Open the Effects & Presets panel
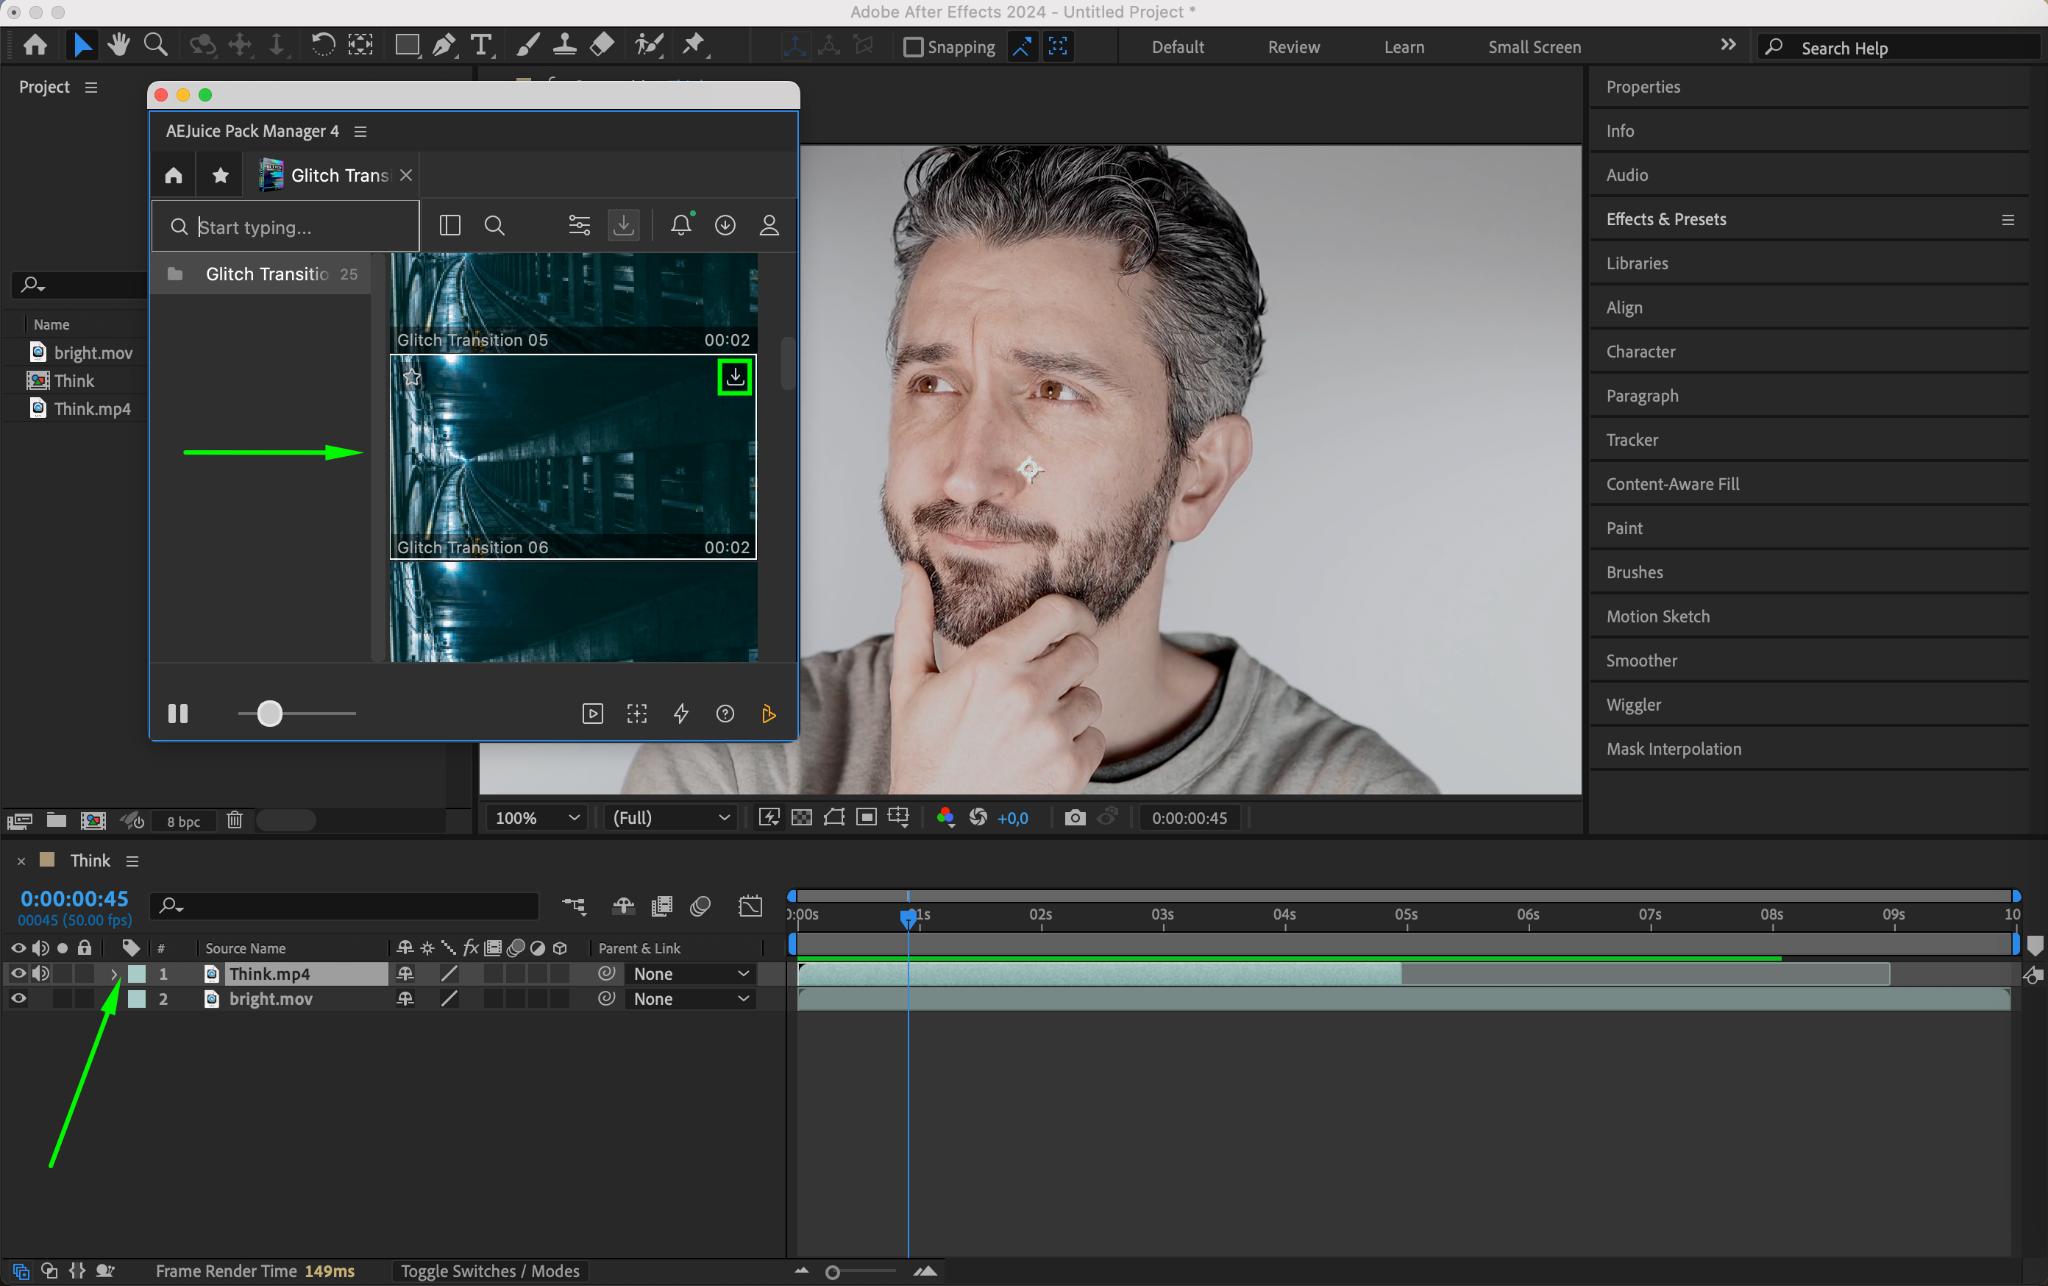2048x1286 pixels. pyautogui.click(x=1666, y=219)
